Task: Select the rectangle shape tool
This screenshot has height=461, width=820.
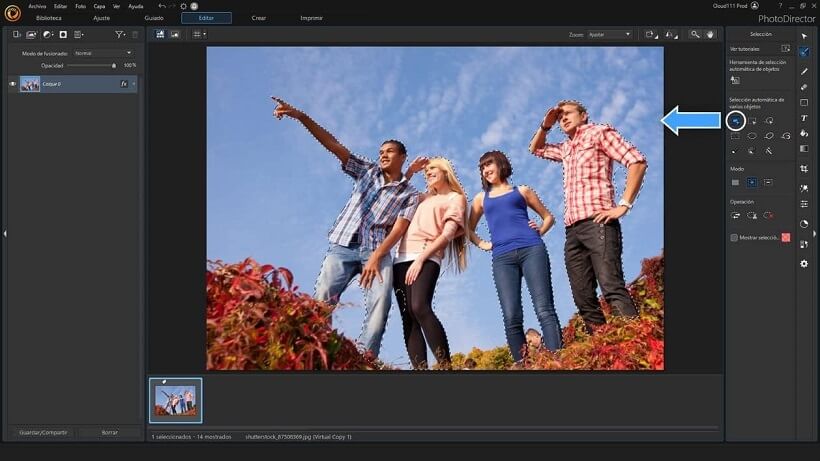Action: [804, 102]
